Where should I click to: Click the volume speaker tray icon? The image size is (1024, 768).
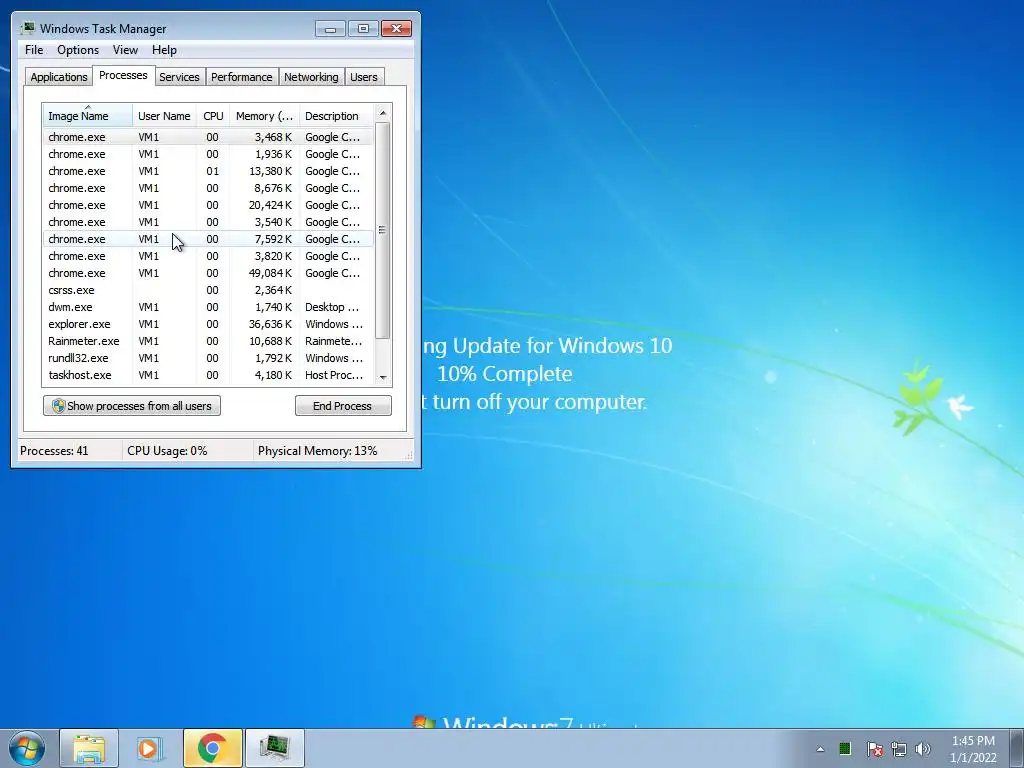(923, 749)
